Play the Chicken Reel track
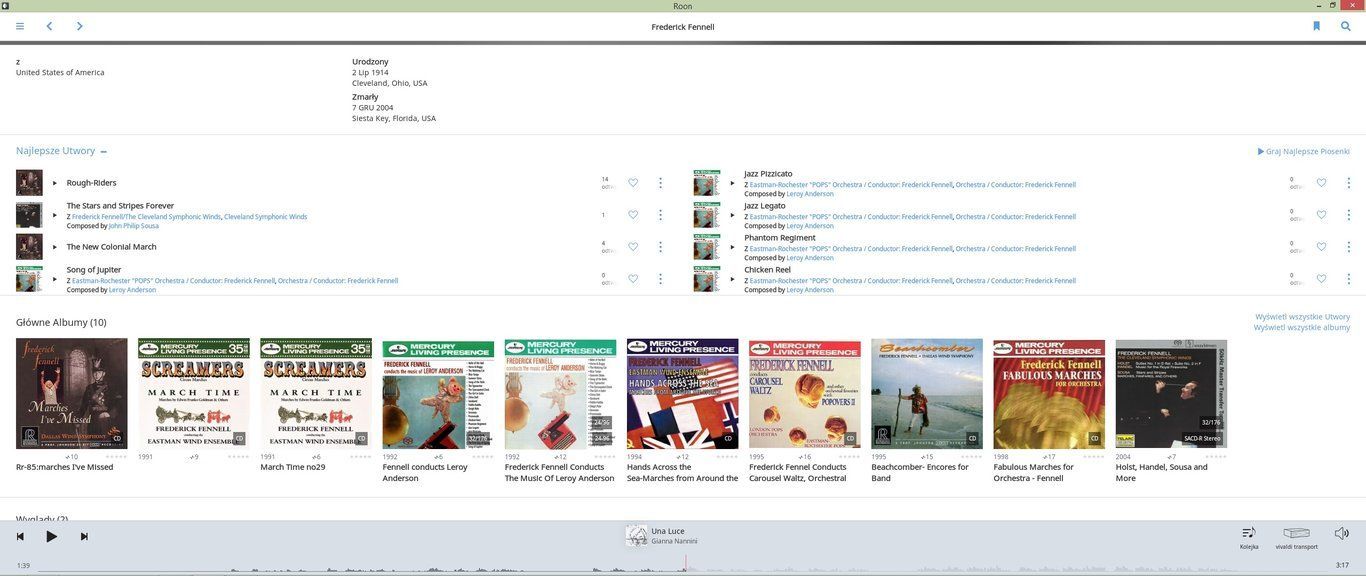This screenshot has width=1366, height=576. tap(732, 279)
